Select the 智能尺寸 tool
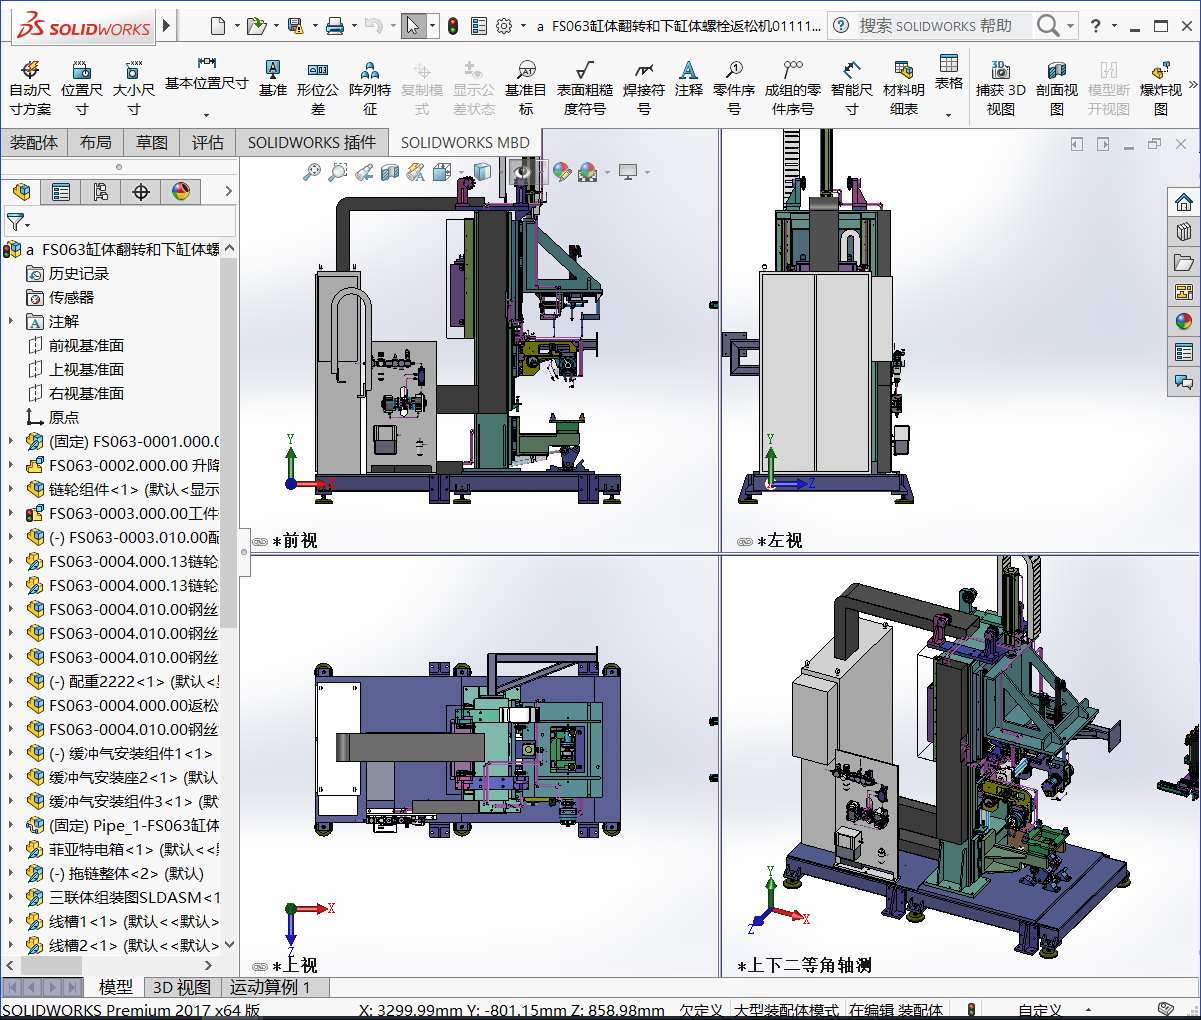The height and width of the screenshot is (1020, 1201). click(852, 88)
